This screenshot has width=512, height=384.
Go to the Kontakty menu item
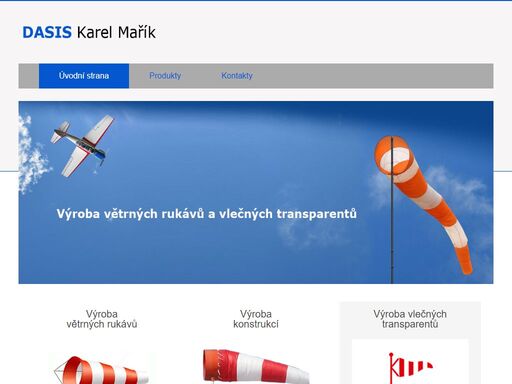pyautogui.click(x=237, y=76)
